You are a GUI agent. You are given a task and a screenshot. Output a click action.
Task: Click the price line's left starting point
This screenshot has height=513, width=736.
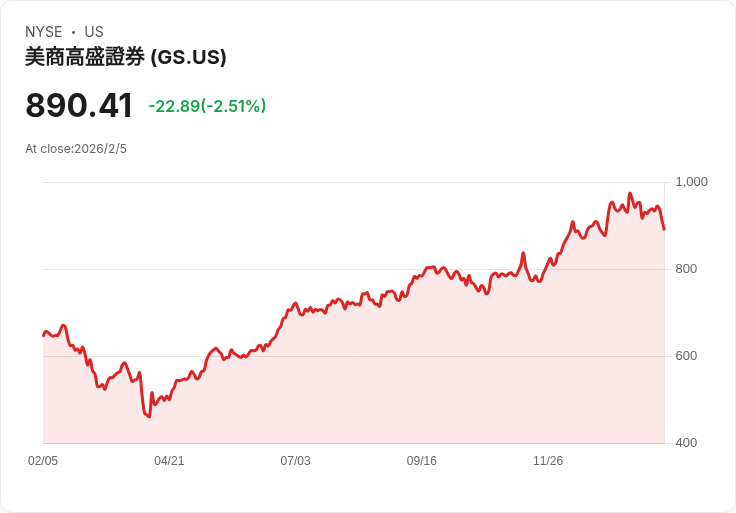click(x=43, y=335)
